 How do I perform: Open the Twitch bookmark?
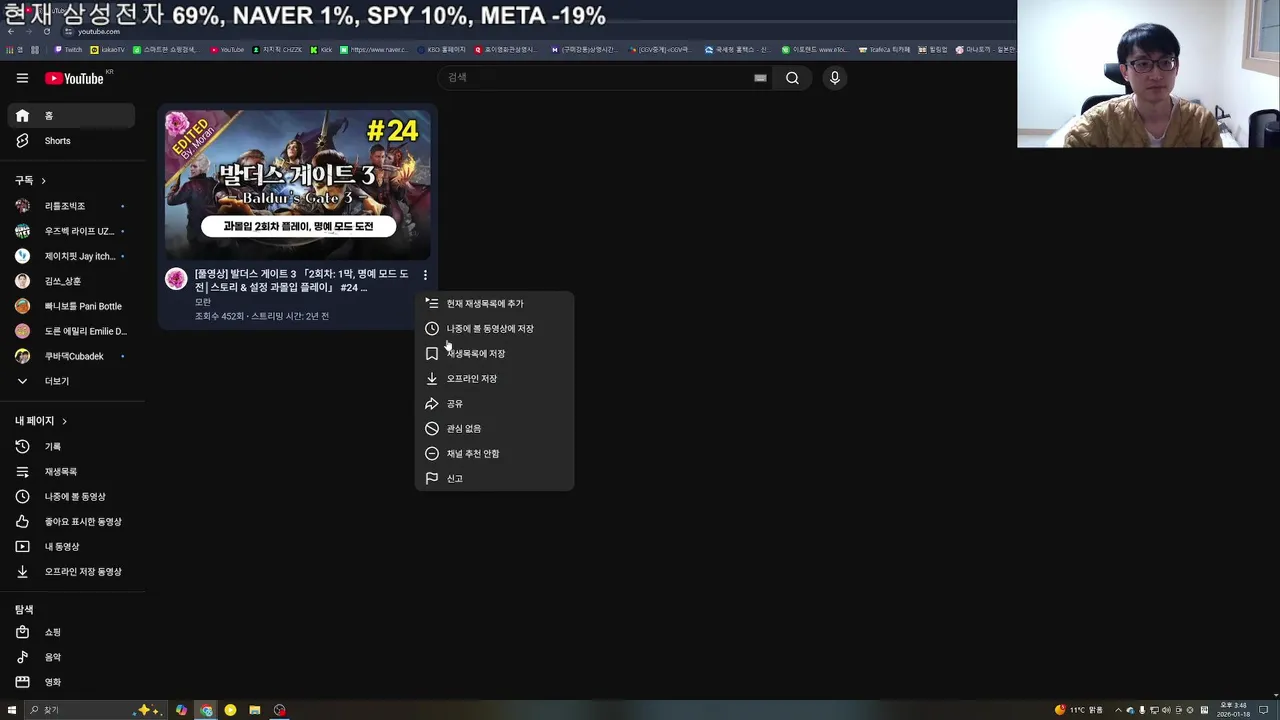[68, 49]
